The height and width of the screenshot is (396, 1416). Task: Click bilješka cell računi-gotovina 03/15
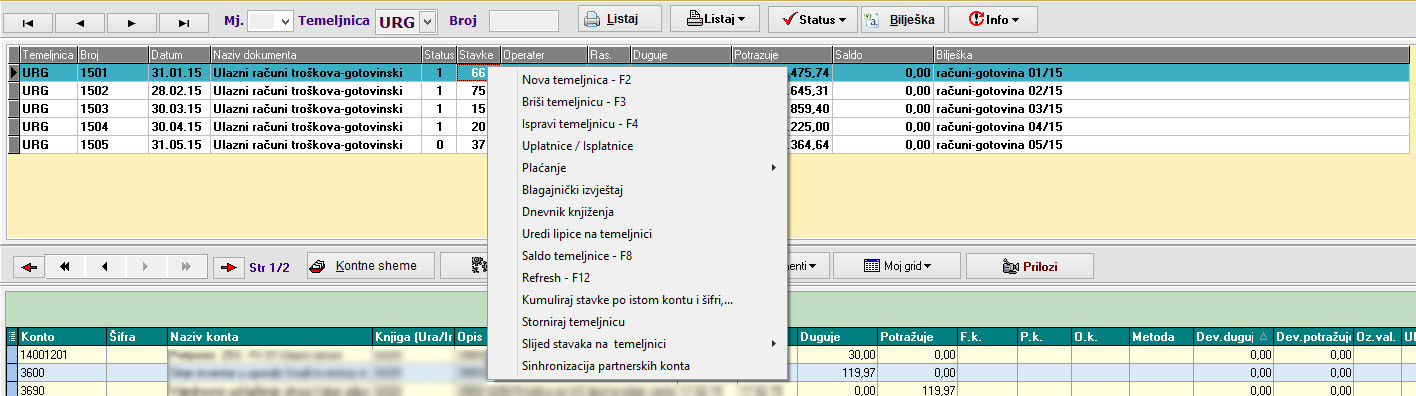(1172, 109)
